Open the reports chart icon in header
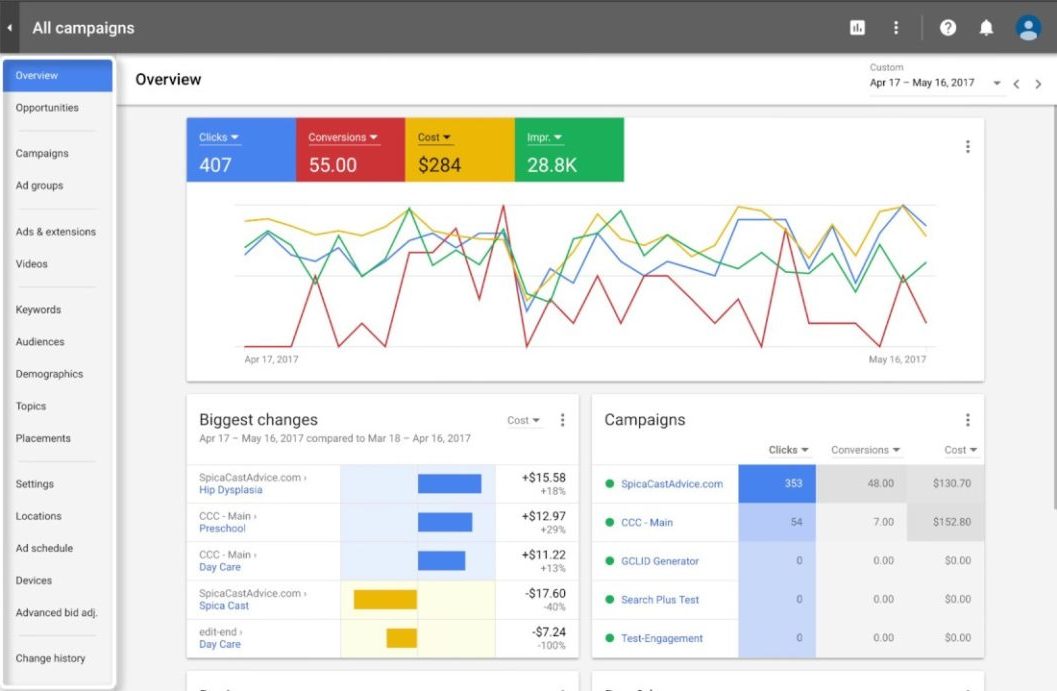Image resolution: width=1057 pixels, height=691 pixels. [x=857, y=28]
